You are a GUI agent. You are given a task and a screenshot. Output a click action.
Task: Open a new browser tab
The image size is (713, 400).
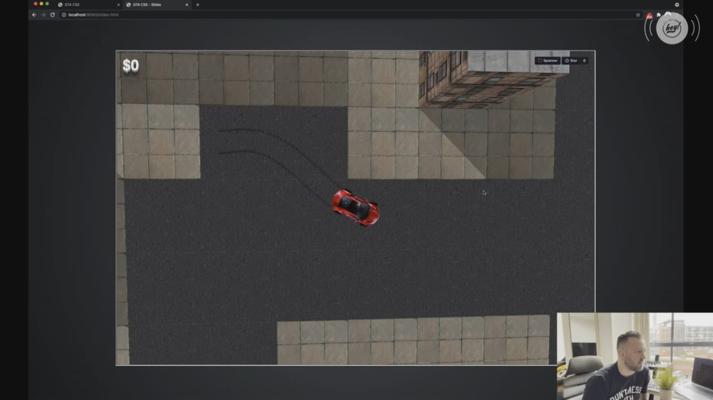[197, 5]
